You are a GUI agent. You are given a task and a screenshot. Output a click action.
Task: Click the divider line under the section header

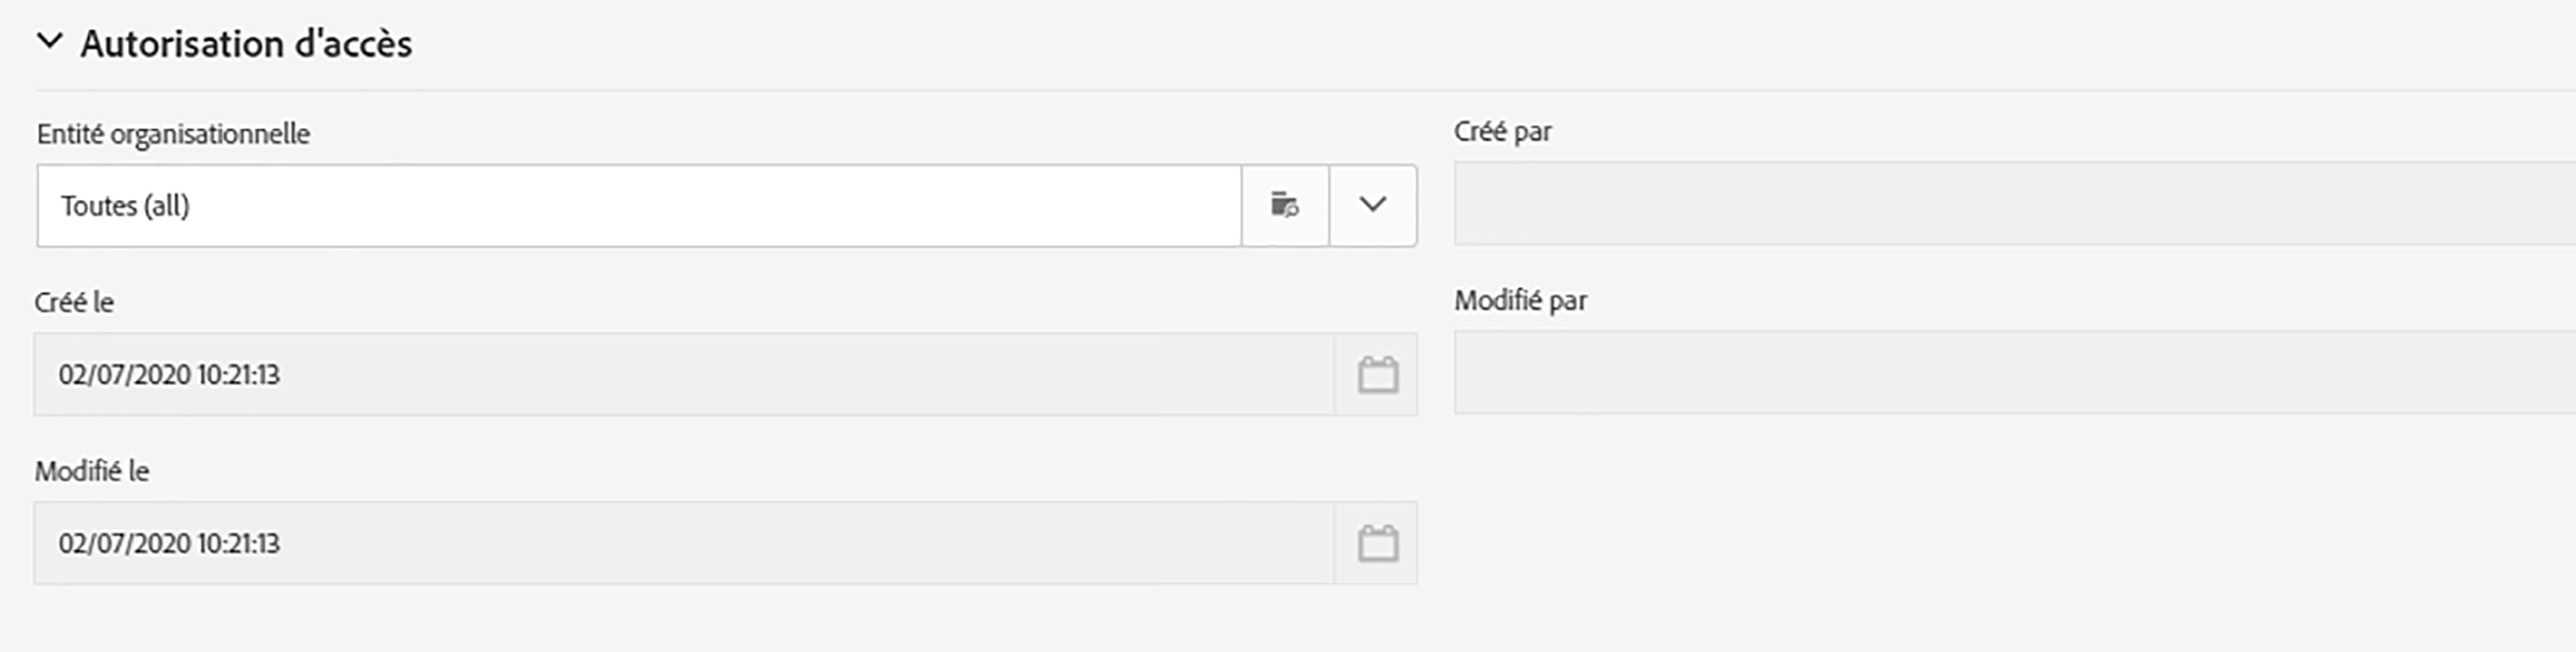[1300, 90]
